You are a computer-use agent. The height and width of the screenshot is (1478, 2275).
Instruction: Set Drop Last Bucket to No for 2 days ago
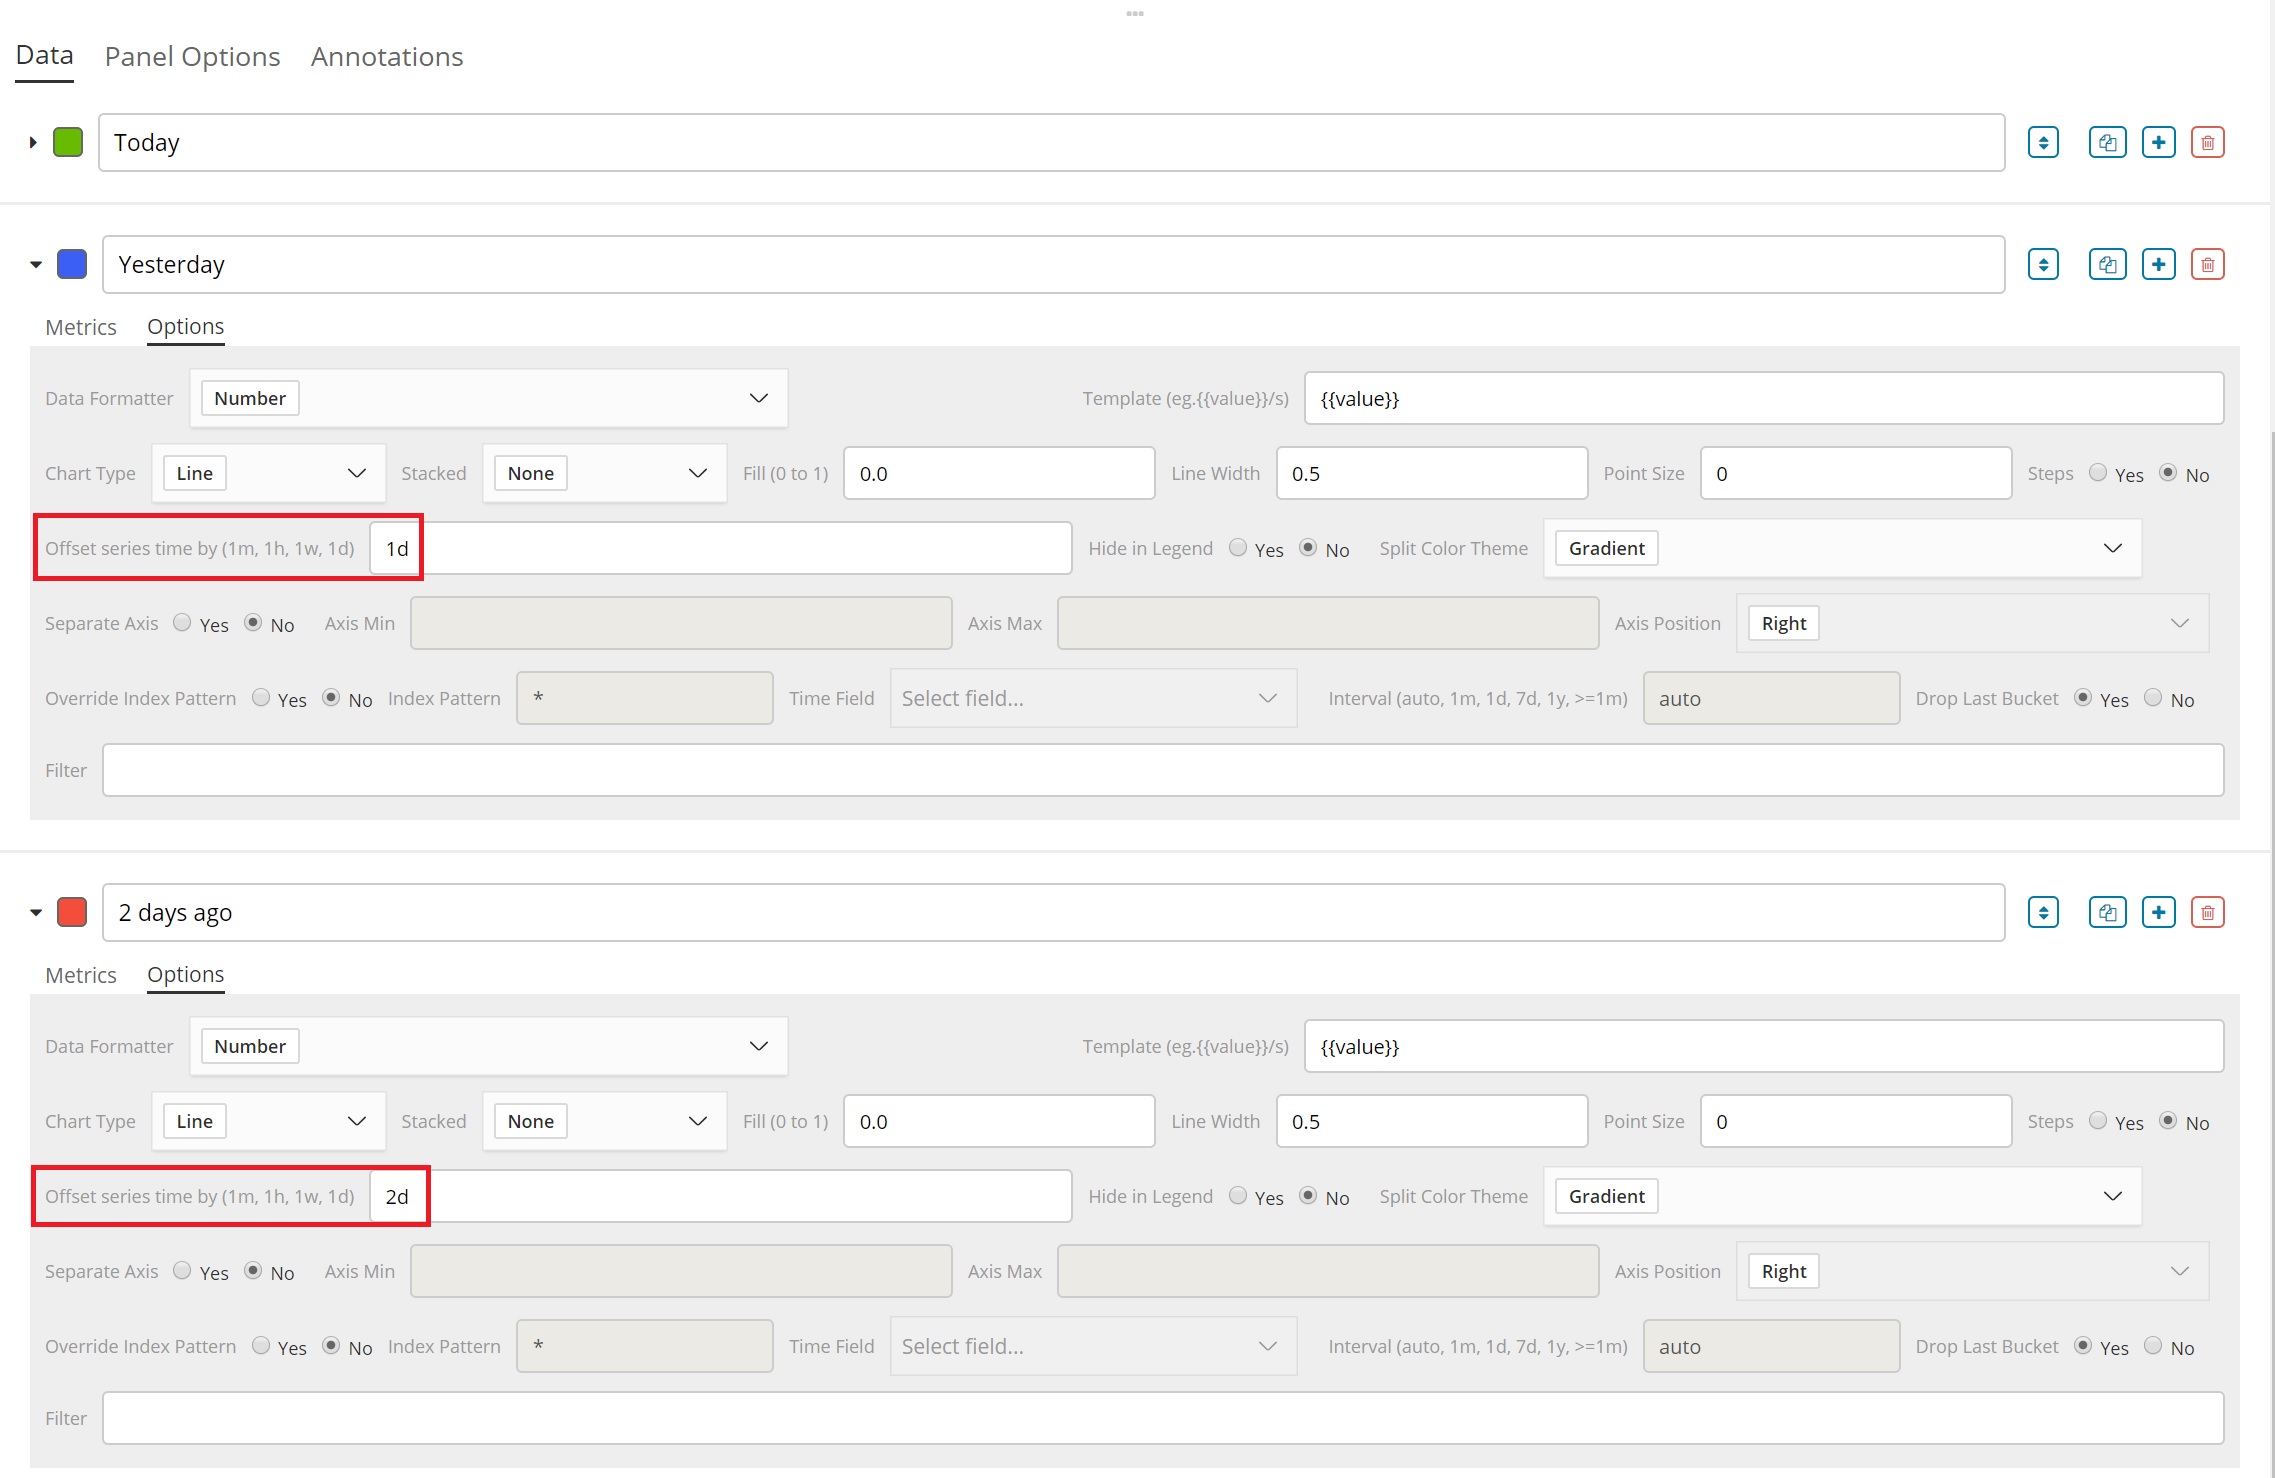point(2153,1346)
